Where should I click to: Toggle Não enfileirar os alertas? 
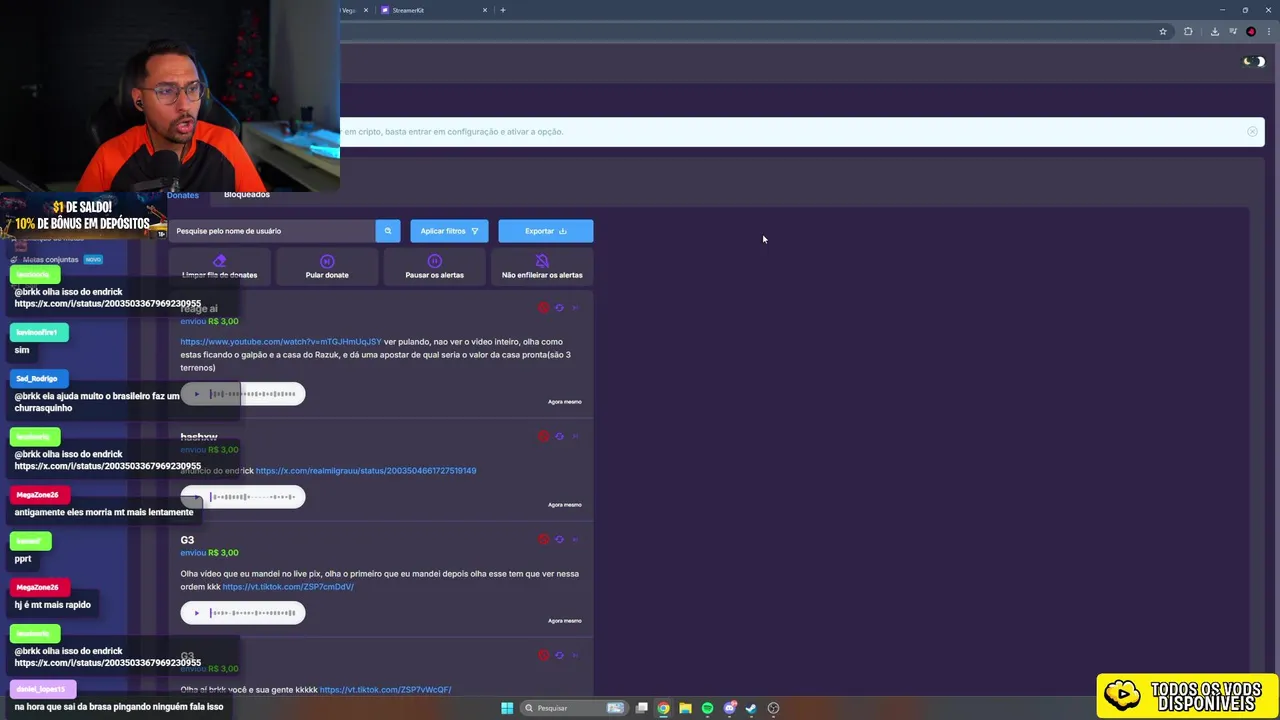(542, 267)
